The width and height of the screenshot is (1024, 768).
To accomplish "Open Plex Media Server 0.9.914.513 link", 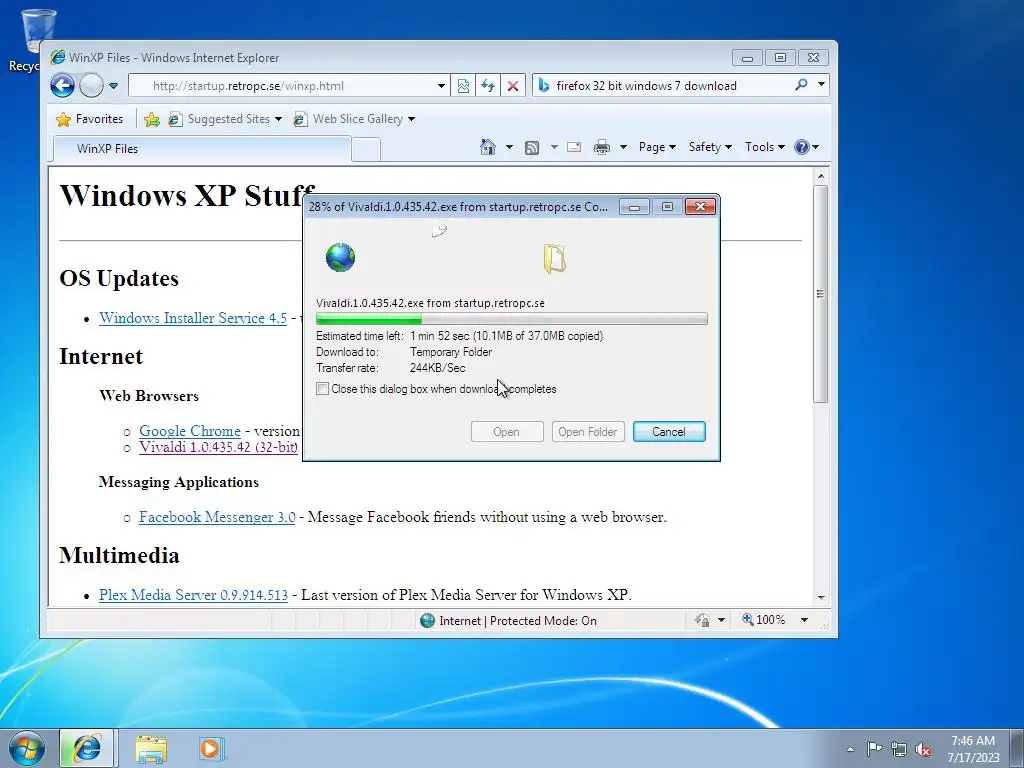I will tap(193, 595).
